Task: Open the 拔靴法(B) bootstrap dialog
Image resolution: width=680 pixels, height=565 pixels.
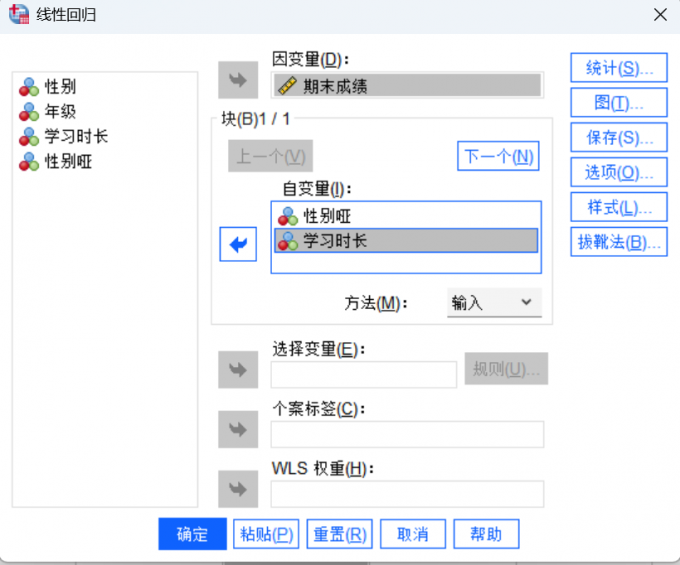Action: coord(619,242)
